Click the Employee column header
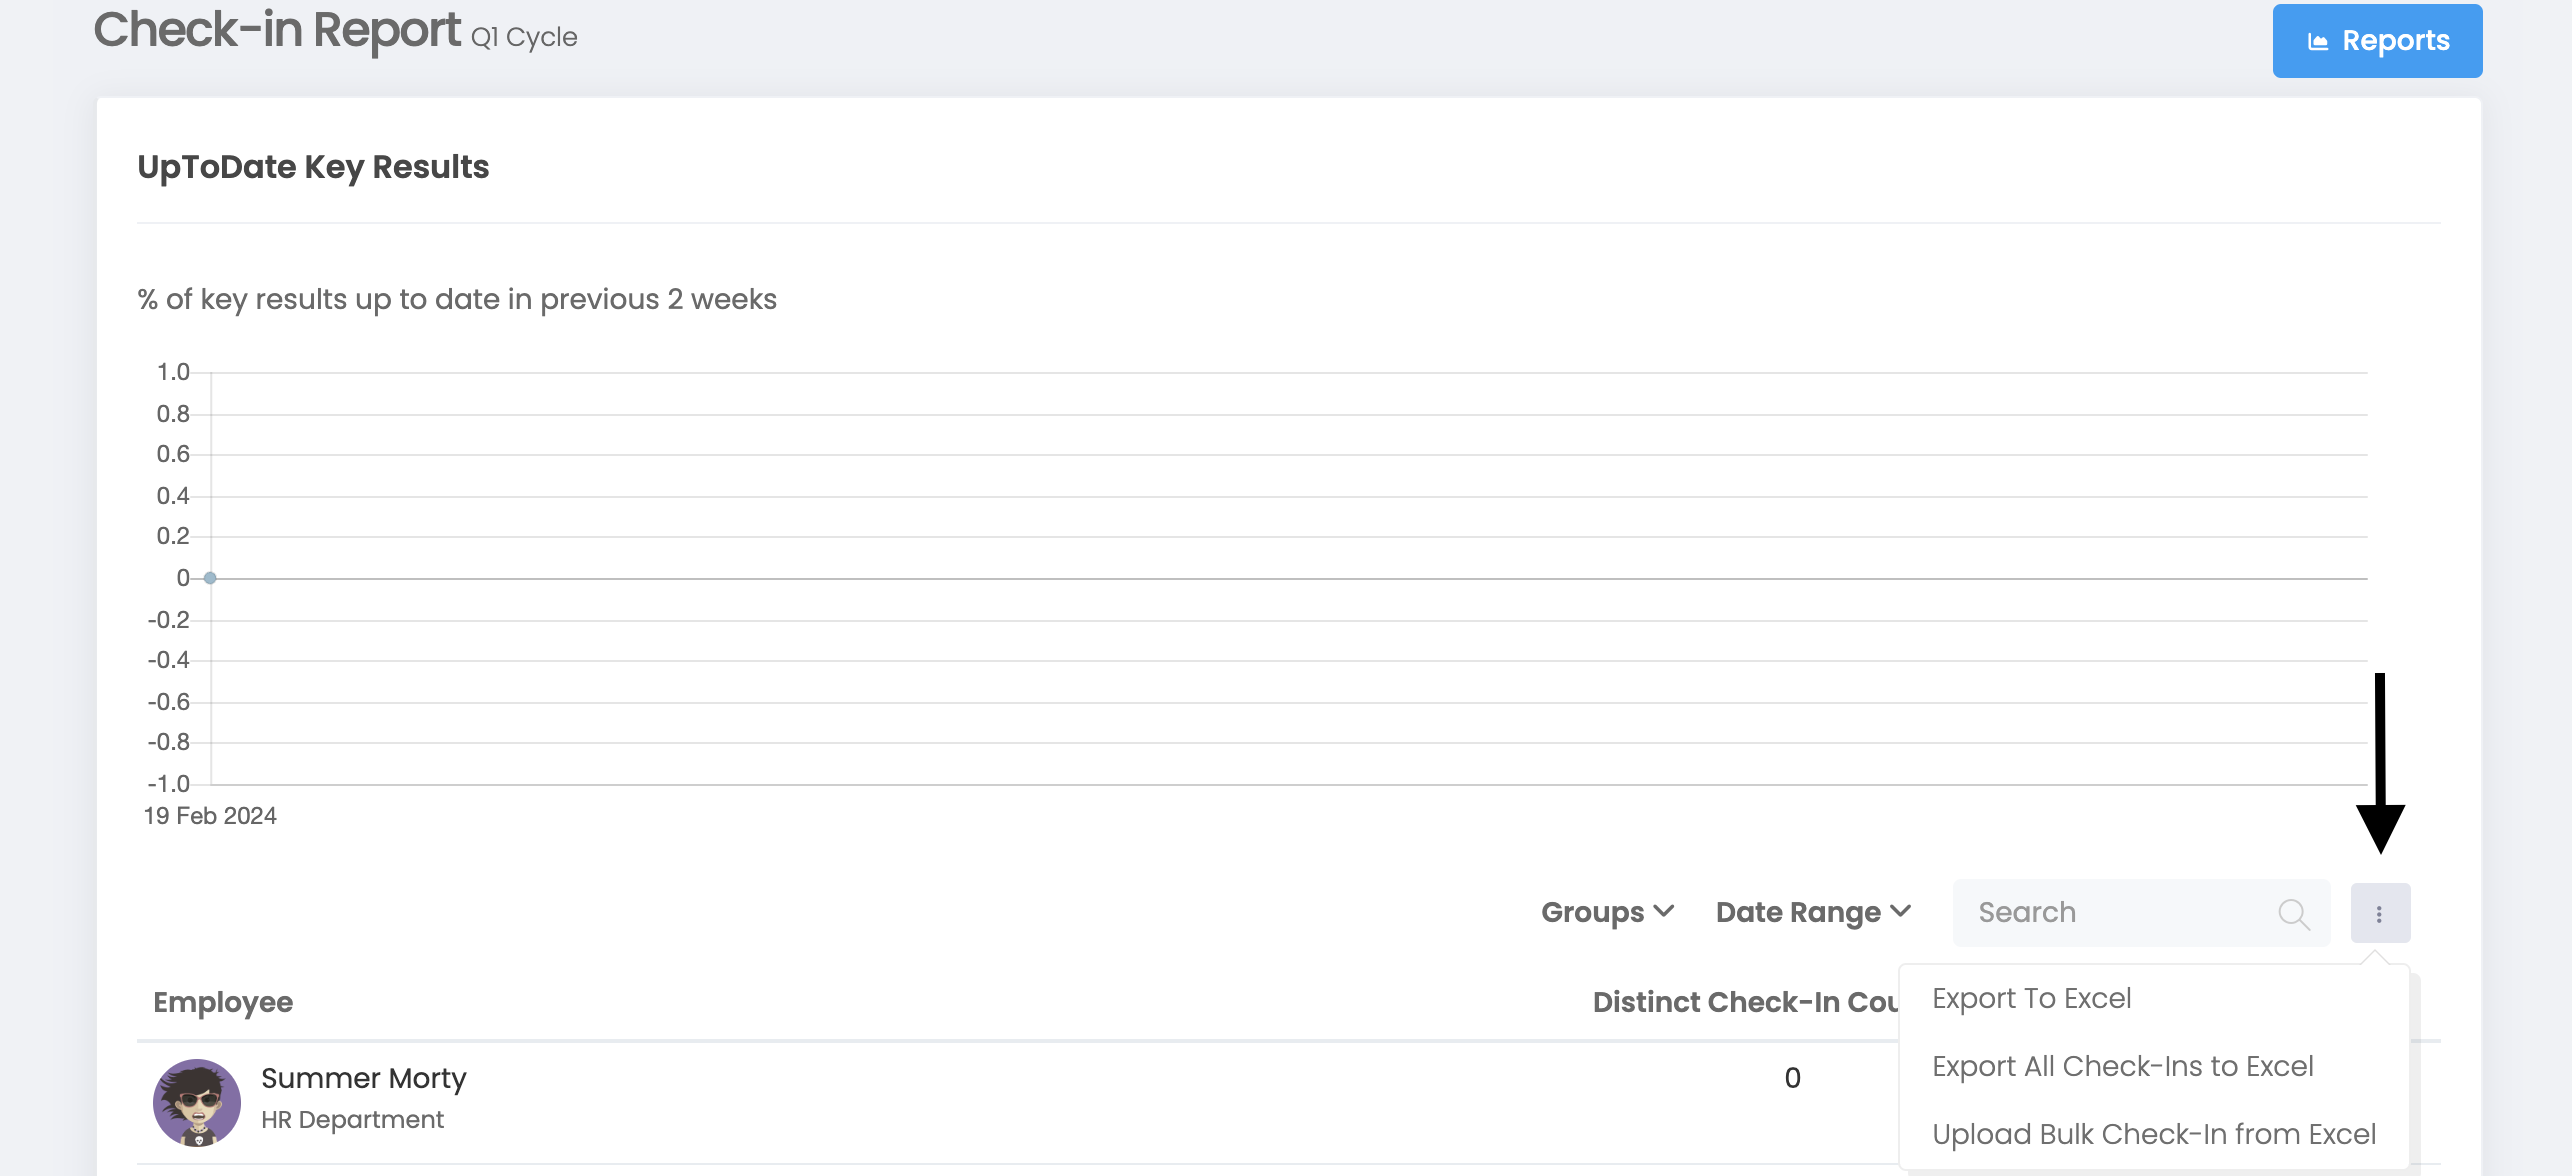This screenshot has width=2572, height=1176. coord(223,1002)
